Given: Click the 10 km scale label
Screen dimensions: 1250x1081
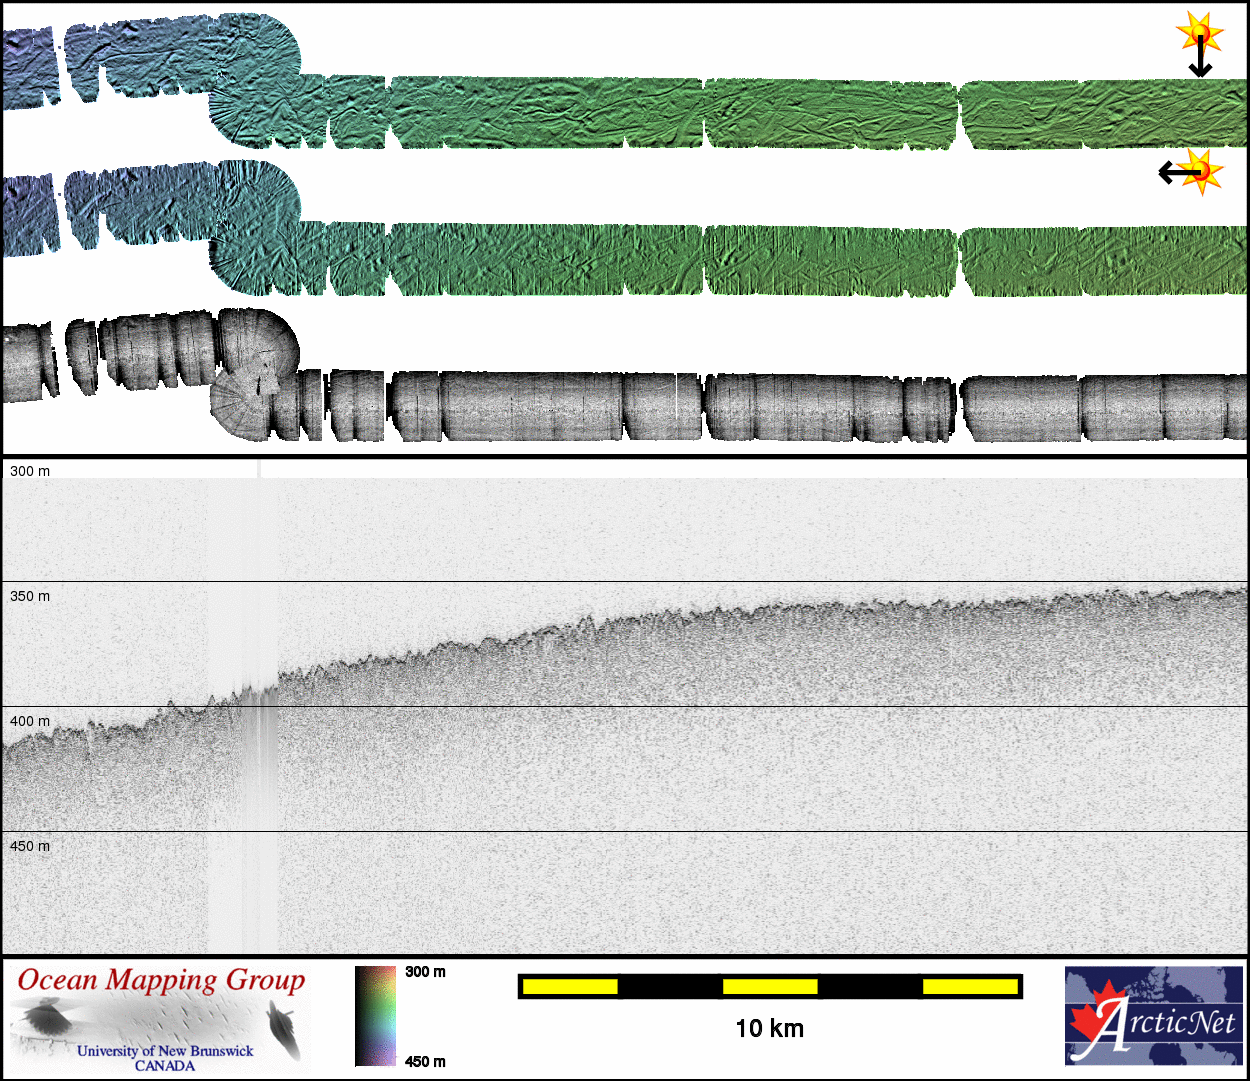Looking at the screenshot, I should pyautogui.click(x=769, y=1028).
